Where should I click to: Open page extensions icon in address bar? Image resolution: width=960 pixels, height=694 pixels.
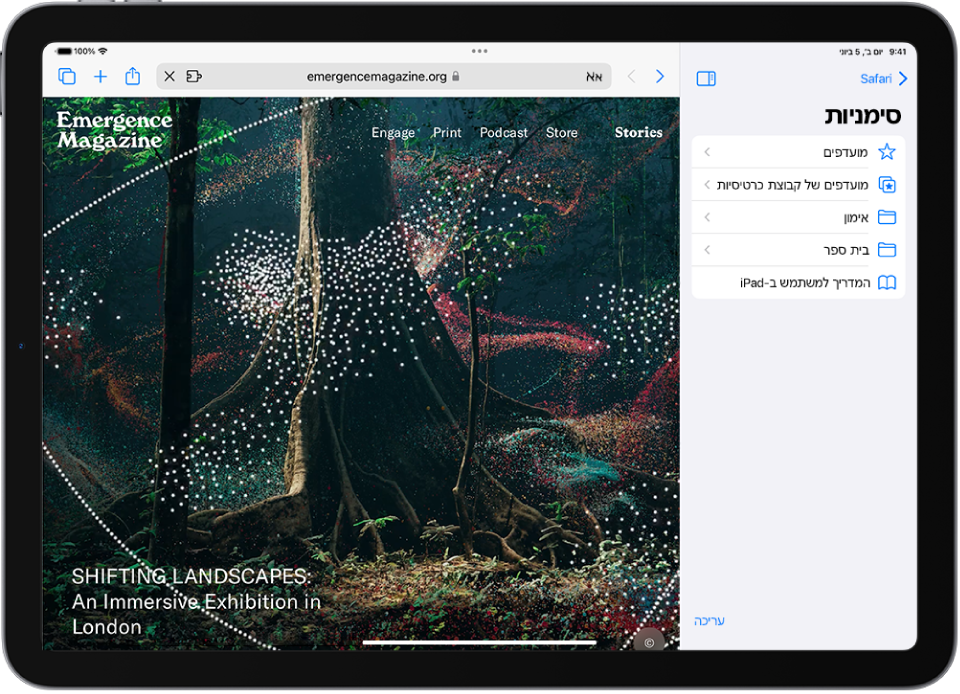click(x=194, y=76)
